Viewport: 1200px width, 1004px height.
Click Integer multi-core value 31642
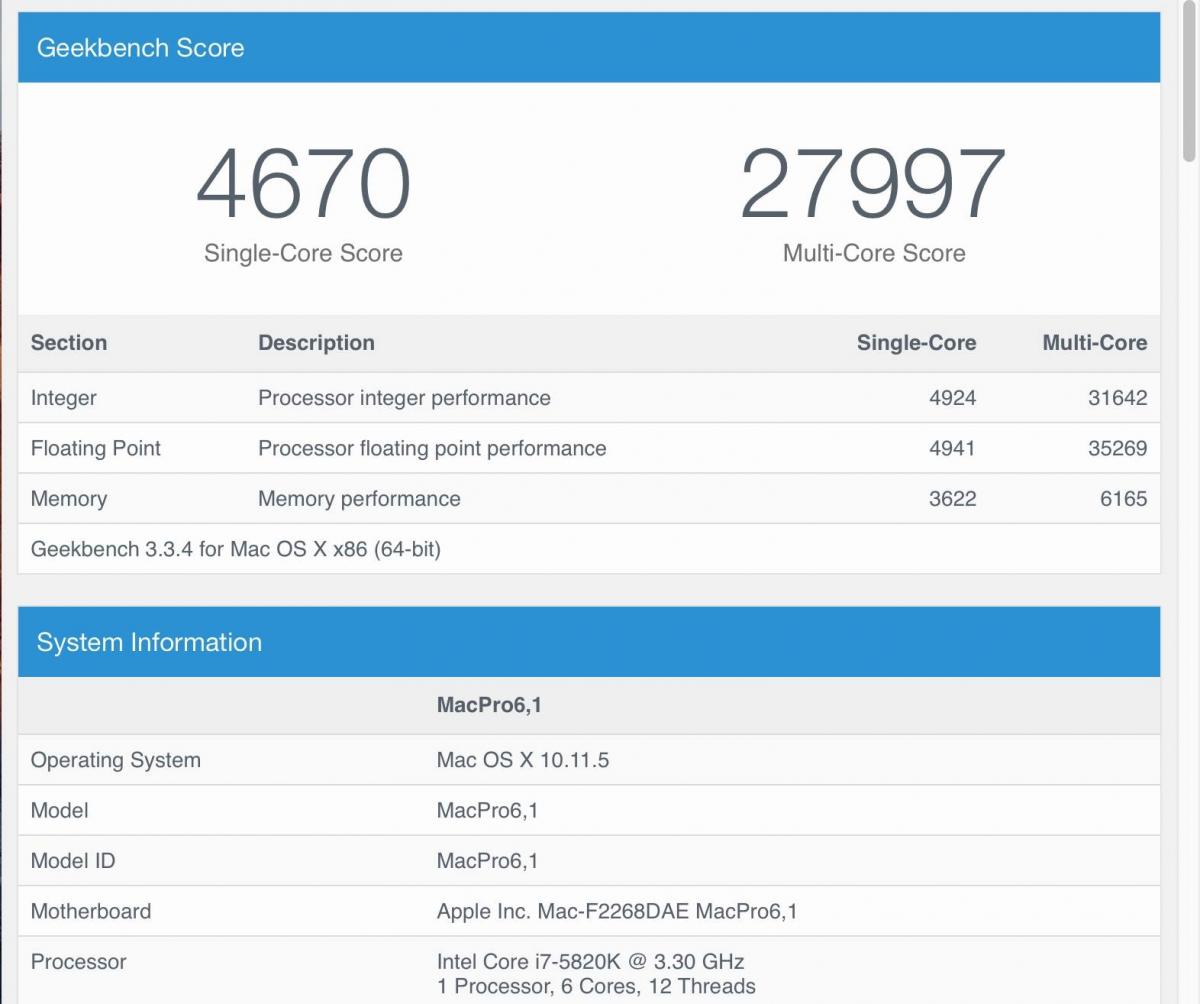1117,398
